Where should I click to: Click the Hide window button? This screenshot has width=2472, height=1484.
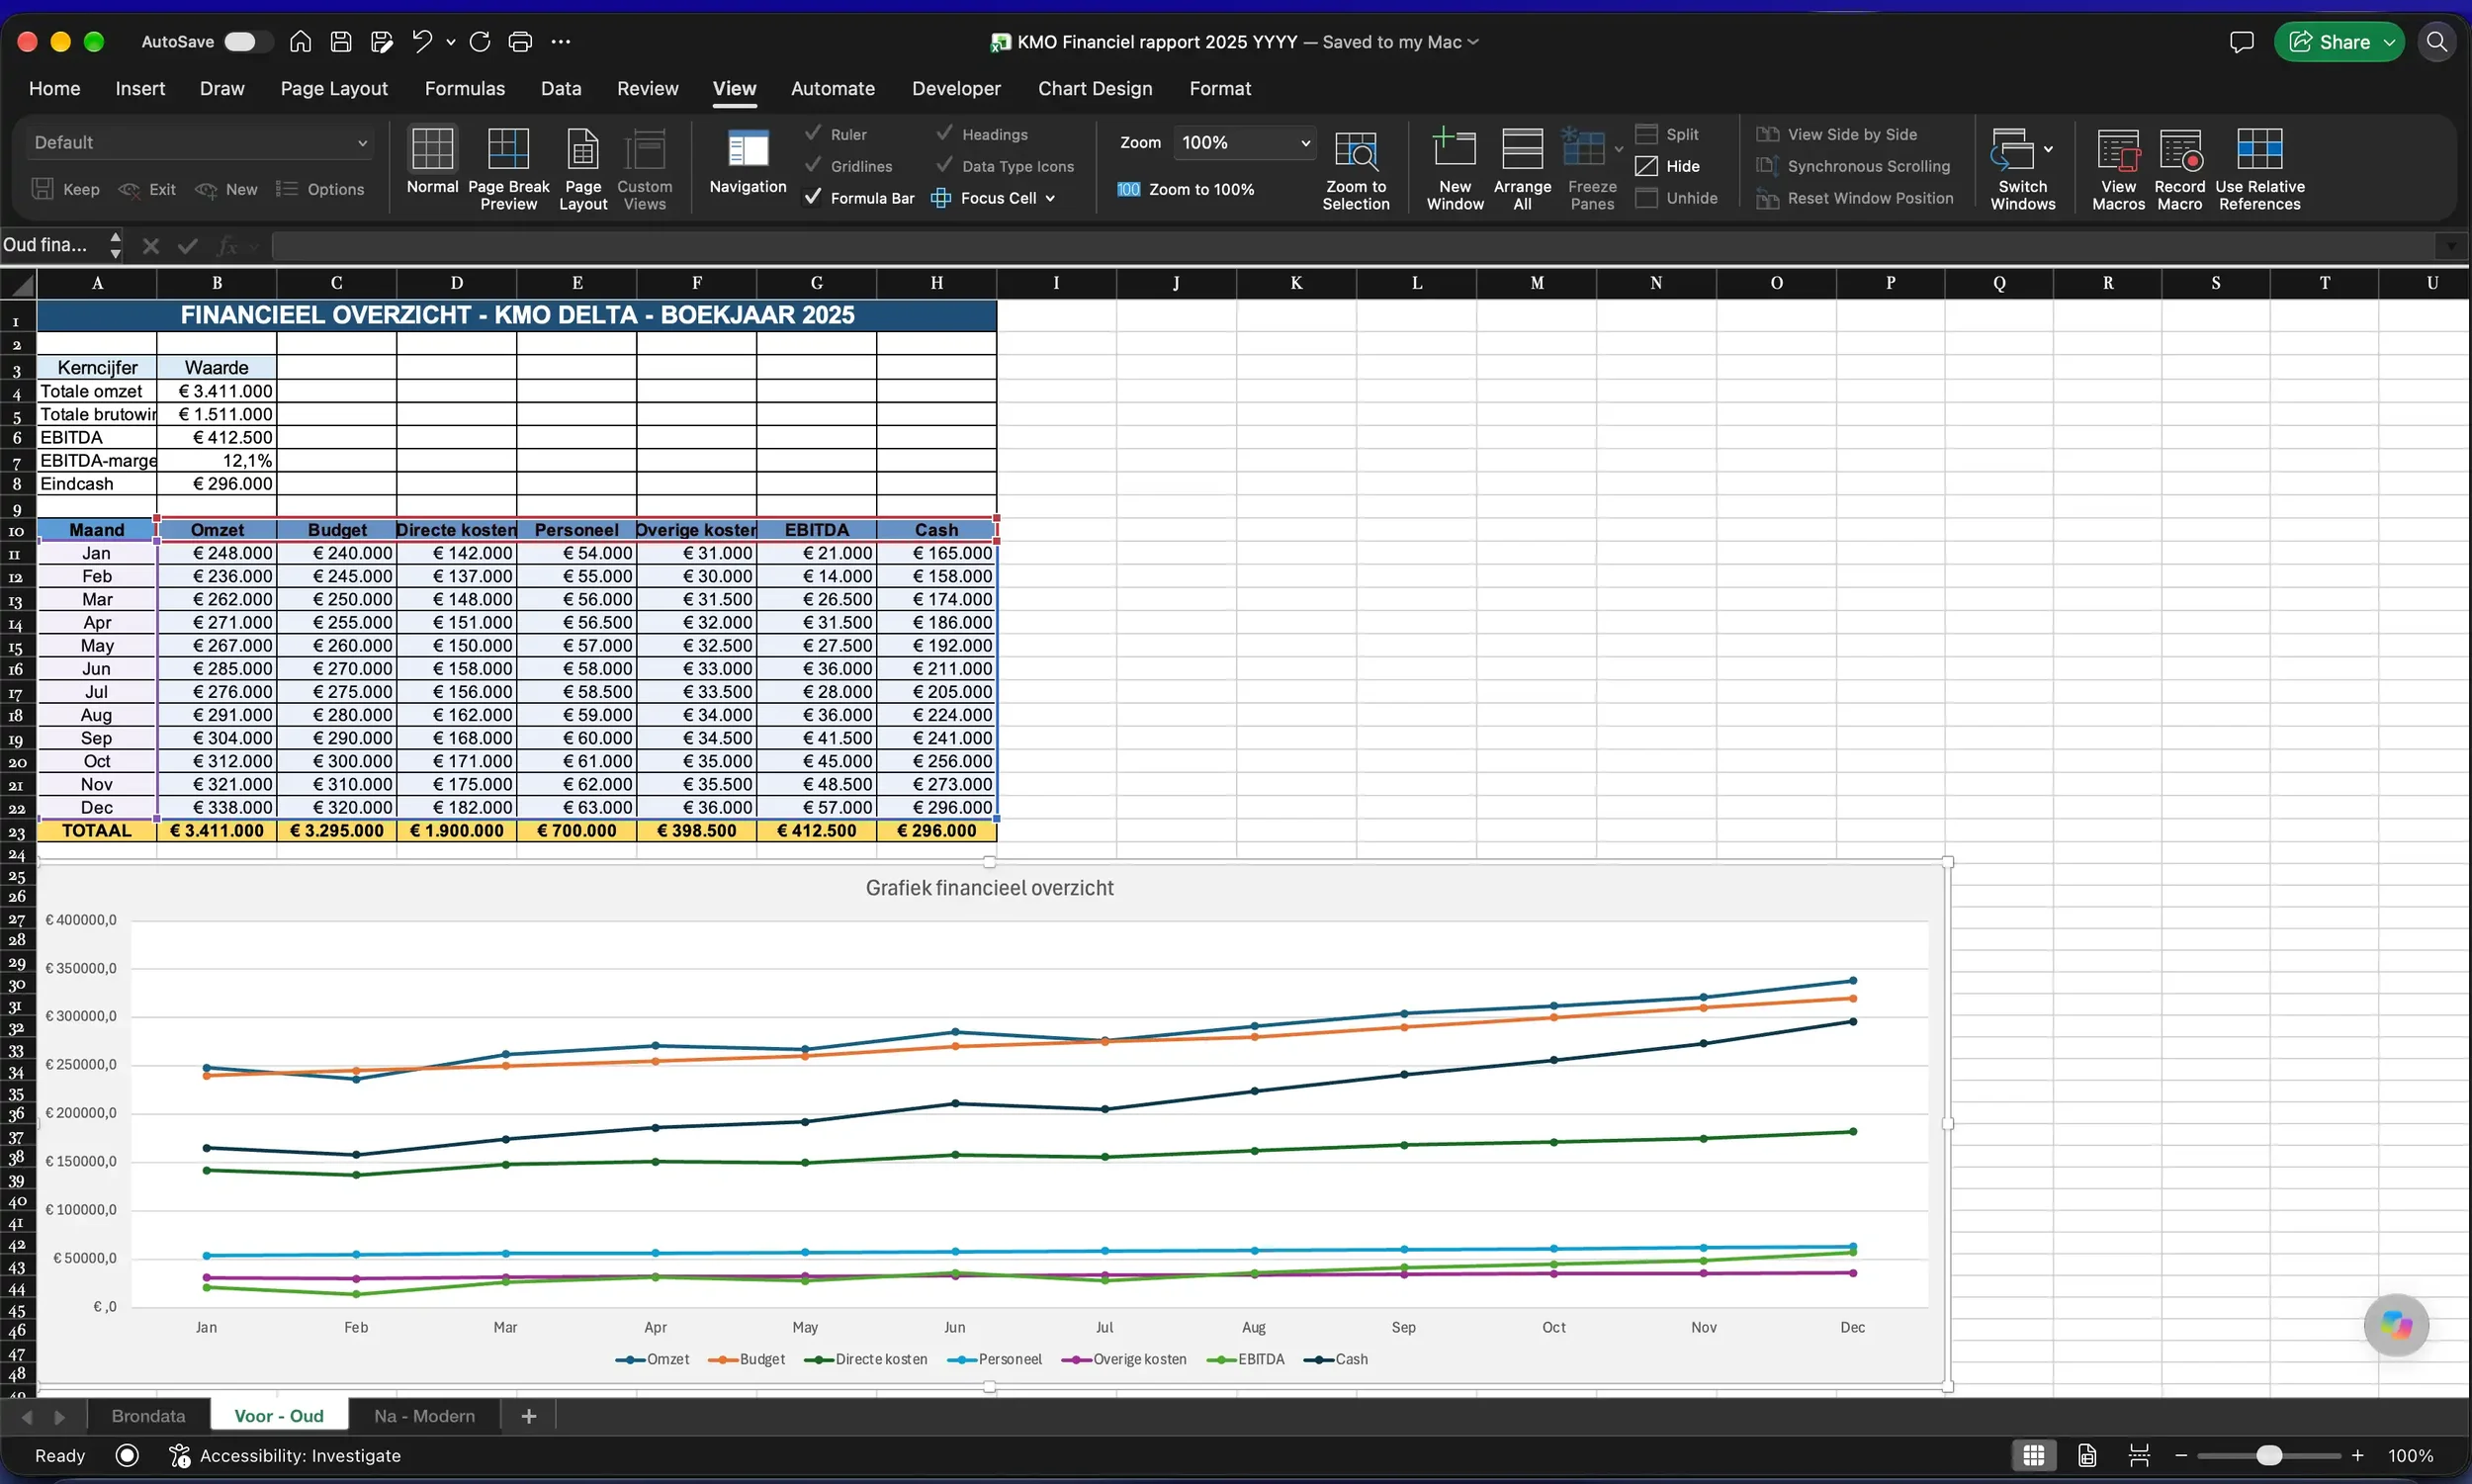1667,166
